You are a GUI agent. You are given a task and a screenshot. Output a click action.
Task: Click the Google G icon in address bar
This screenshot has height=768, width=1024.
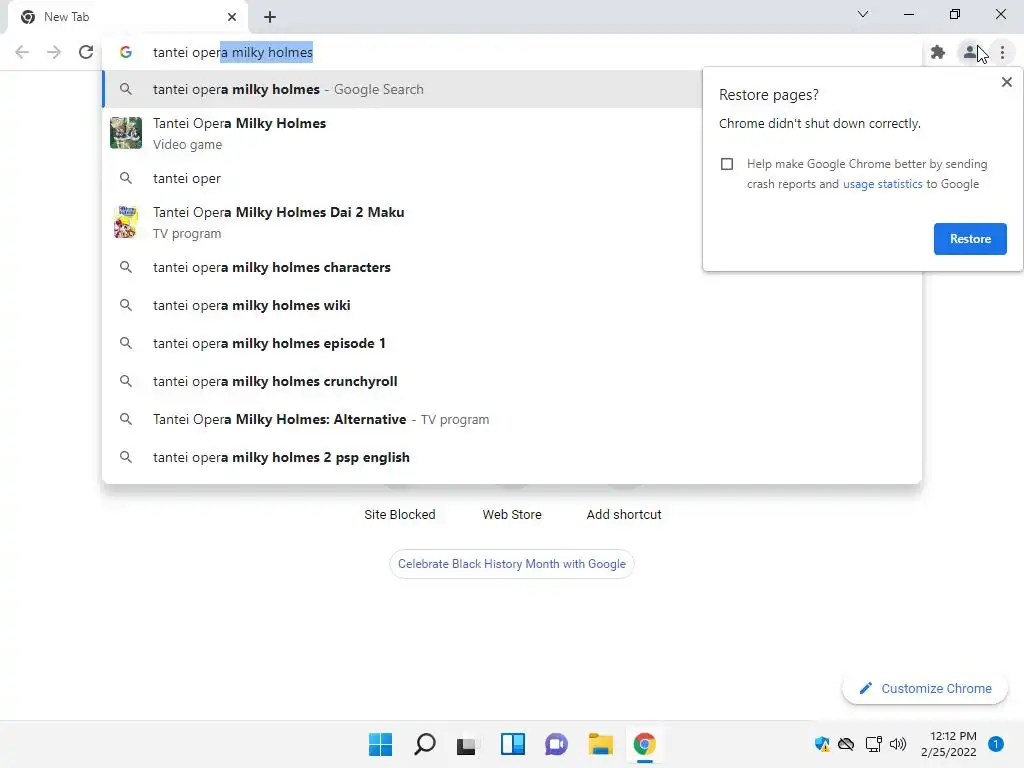pyautogui.click(x=126, y=52)
